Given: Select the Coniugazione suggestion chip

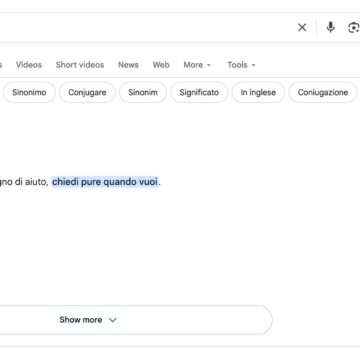Looking at the screenshot, I should (323, 92).
